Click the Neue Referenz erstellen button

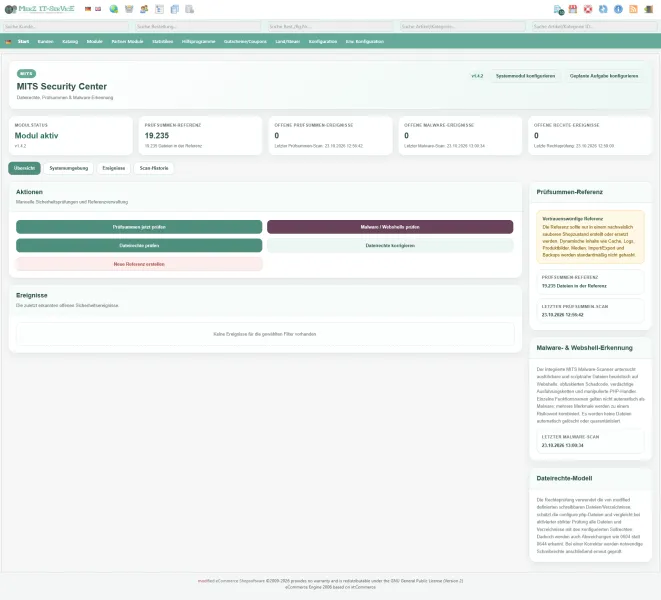[x=139, y=264]
